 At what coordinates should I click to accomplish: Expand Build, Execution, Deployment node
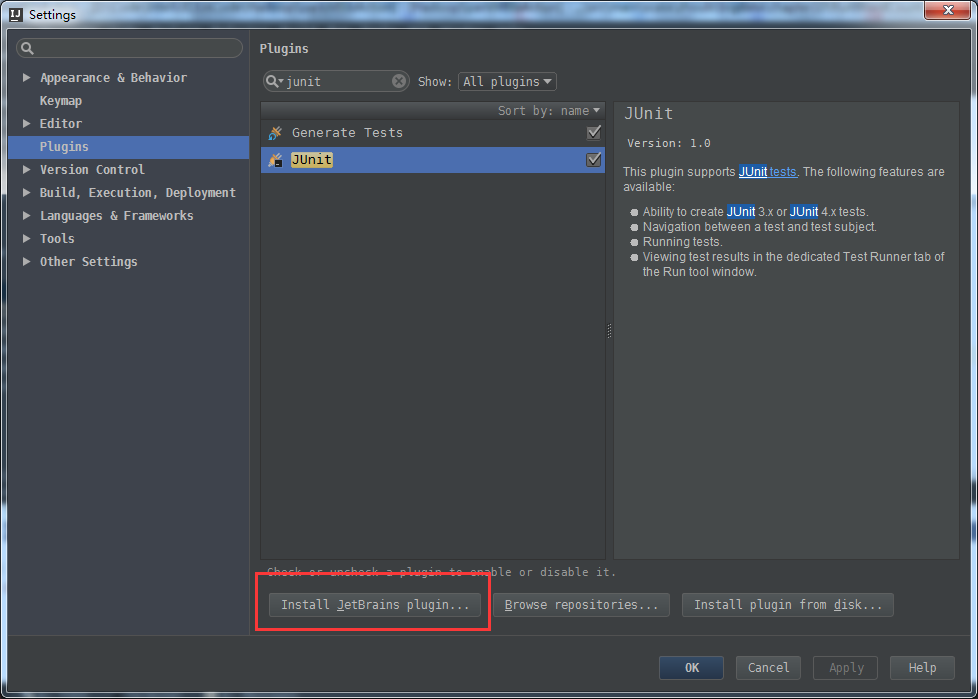pos(26,193)
